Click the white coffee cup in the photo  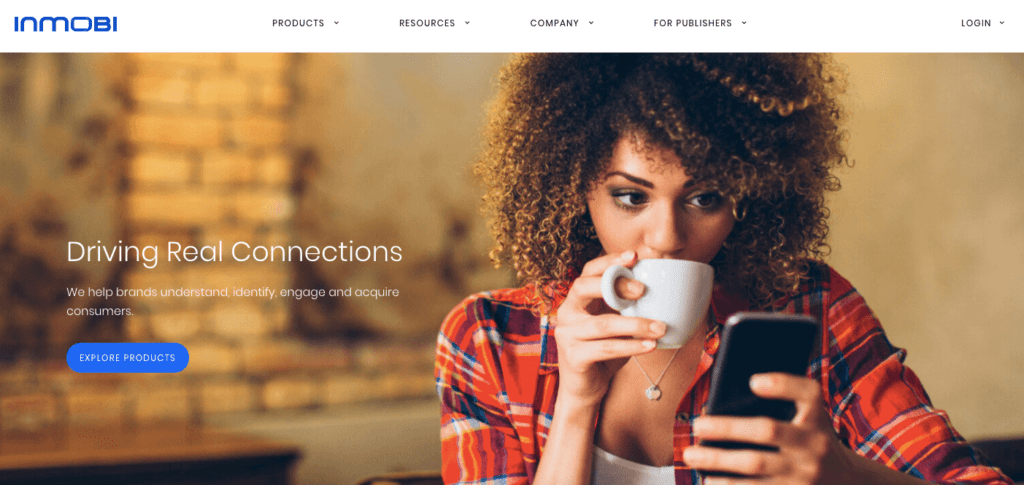[x=658, y=297]
